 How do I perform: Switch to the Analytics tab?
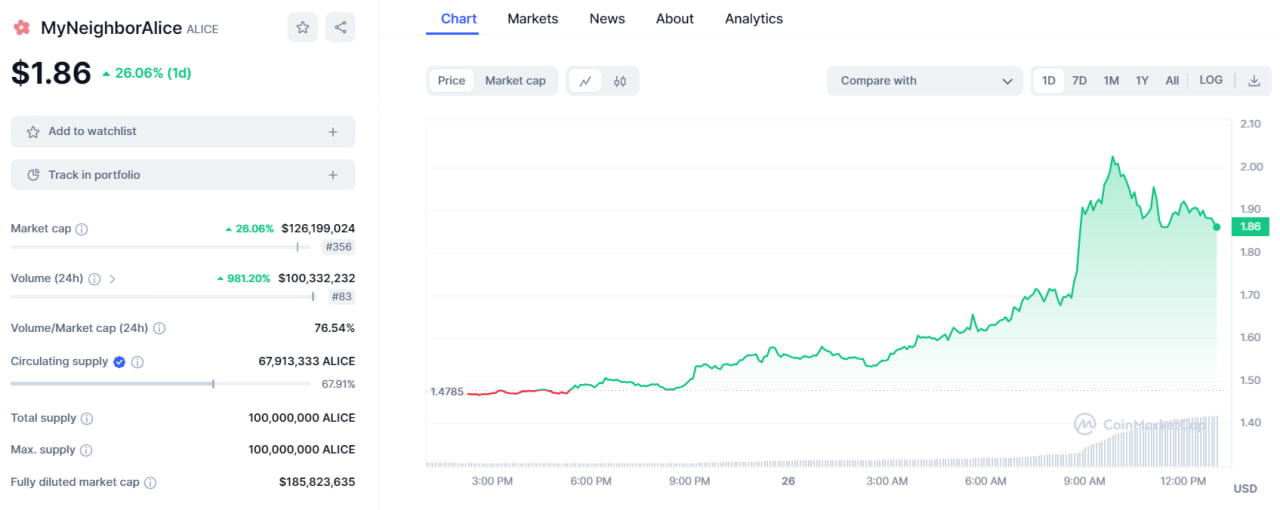click(x=753, y=19)
